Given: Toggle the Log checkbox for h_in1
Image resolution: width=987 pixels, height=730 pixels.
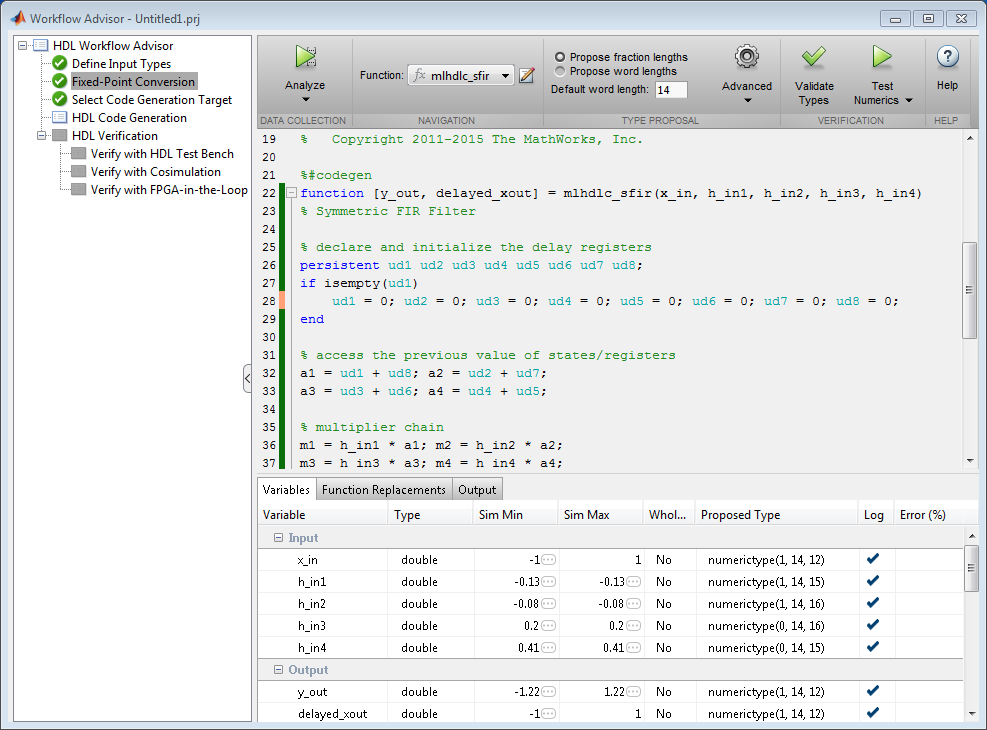Looking at the screenshot, I should point(872,581).
